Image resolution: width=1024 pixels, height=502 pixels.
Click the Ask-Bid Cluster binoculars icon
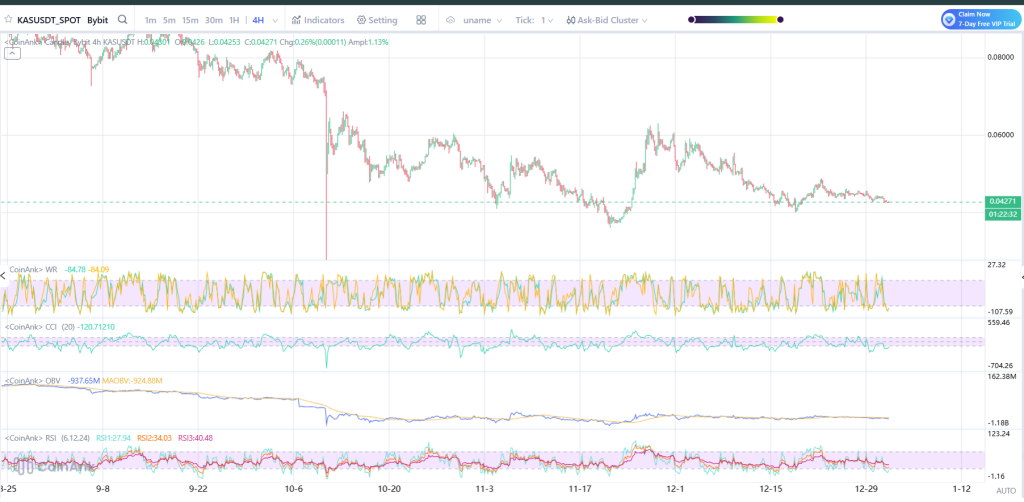tap(570, 20)
